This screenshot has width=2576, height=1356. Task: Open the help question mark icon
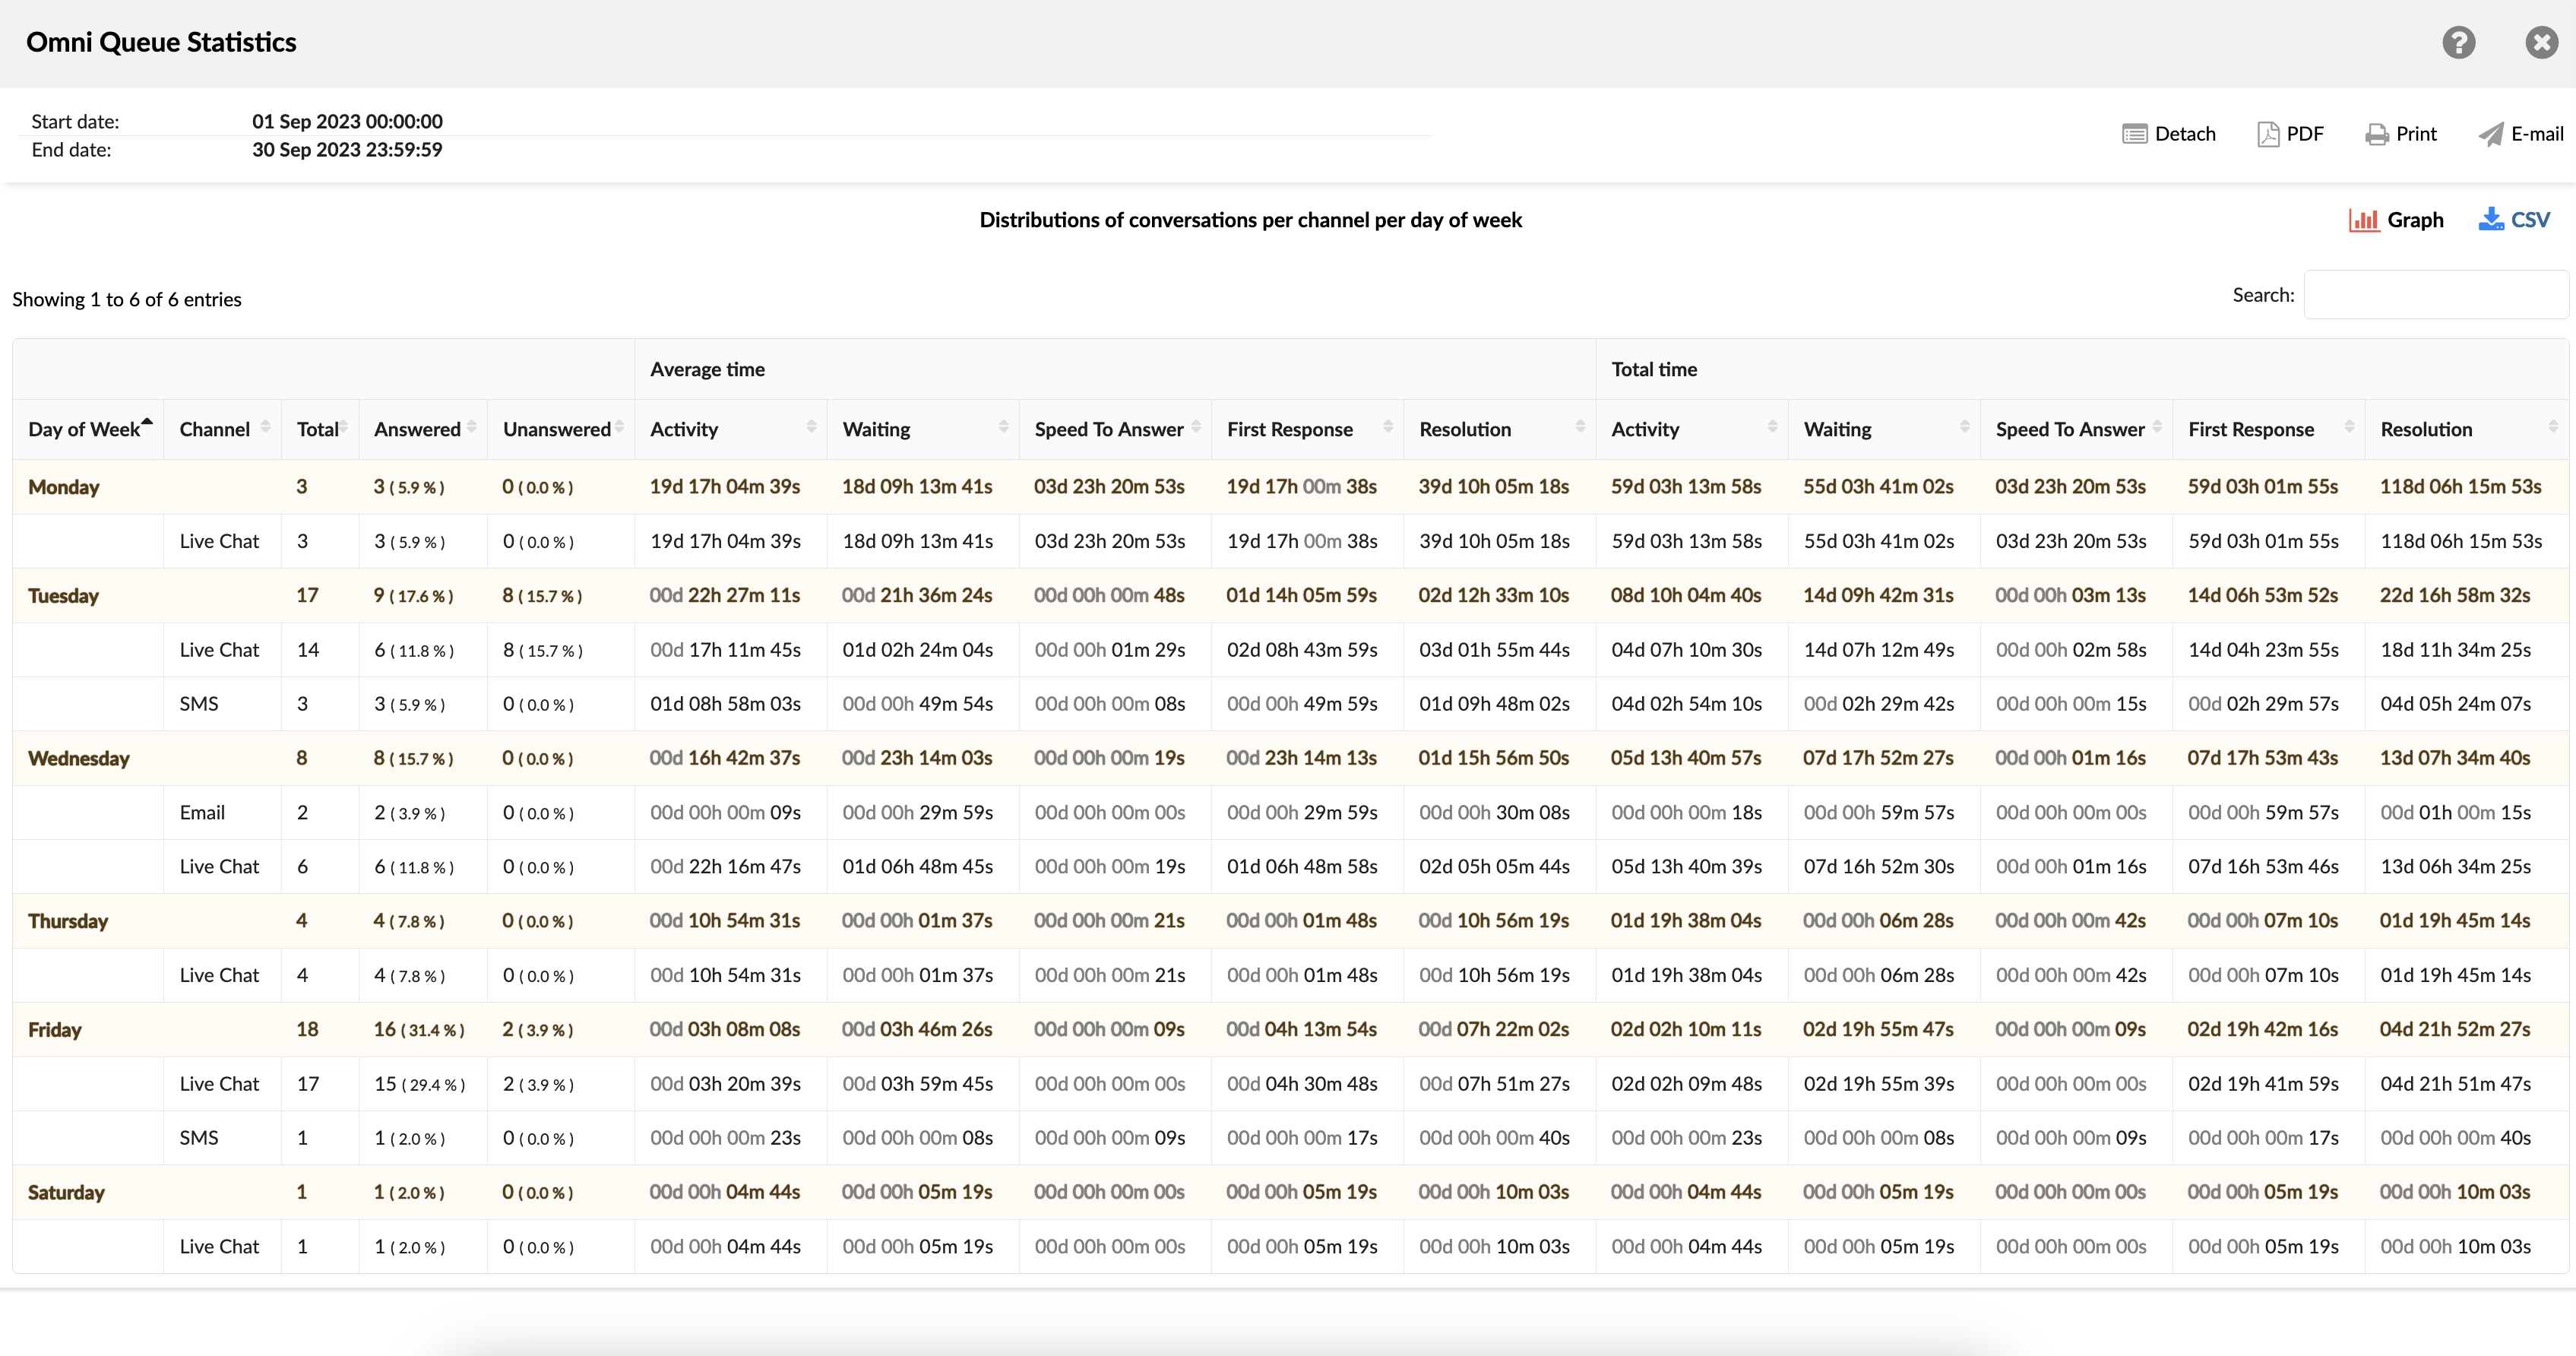(x=2458, y=42)
